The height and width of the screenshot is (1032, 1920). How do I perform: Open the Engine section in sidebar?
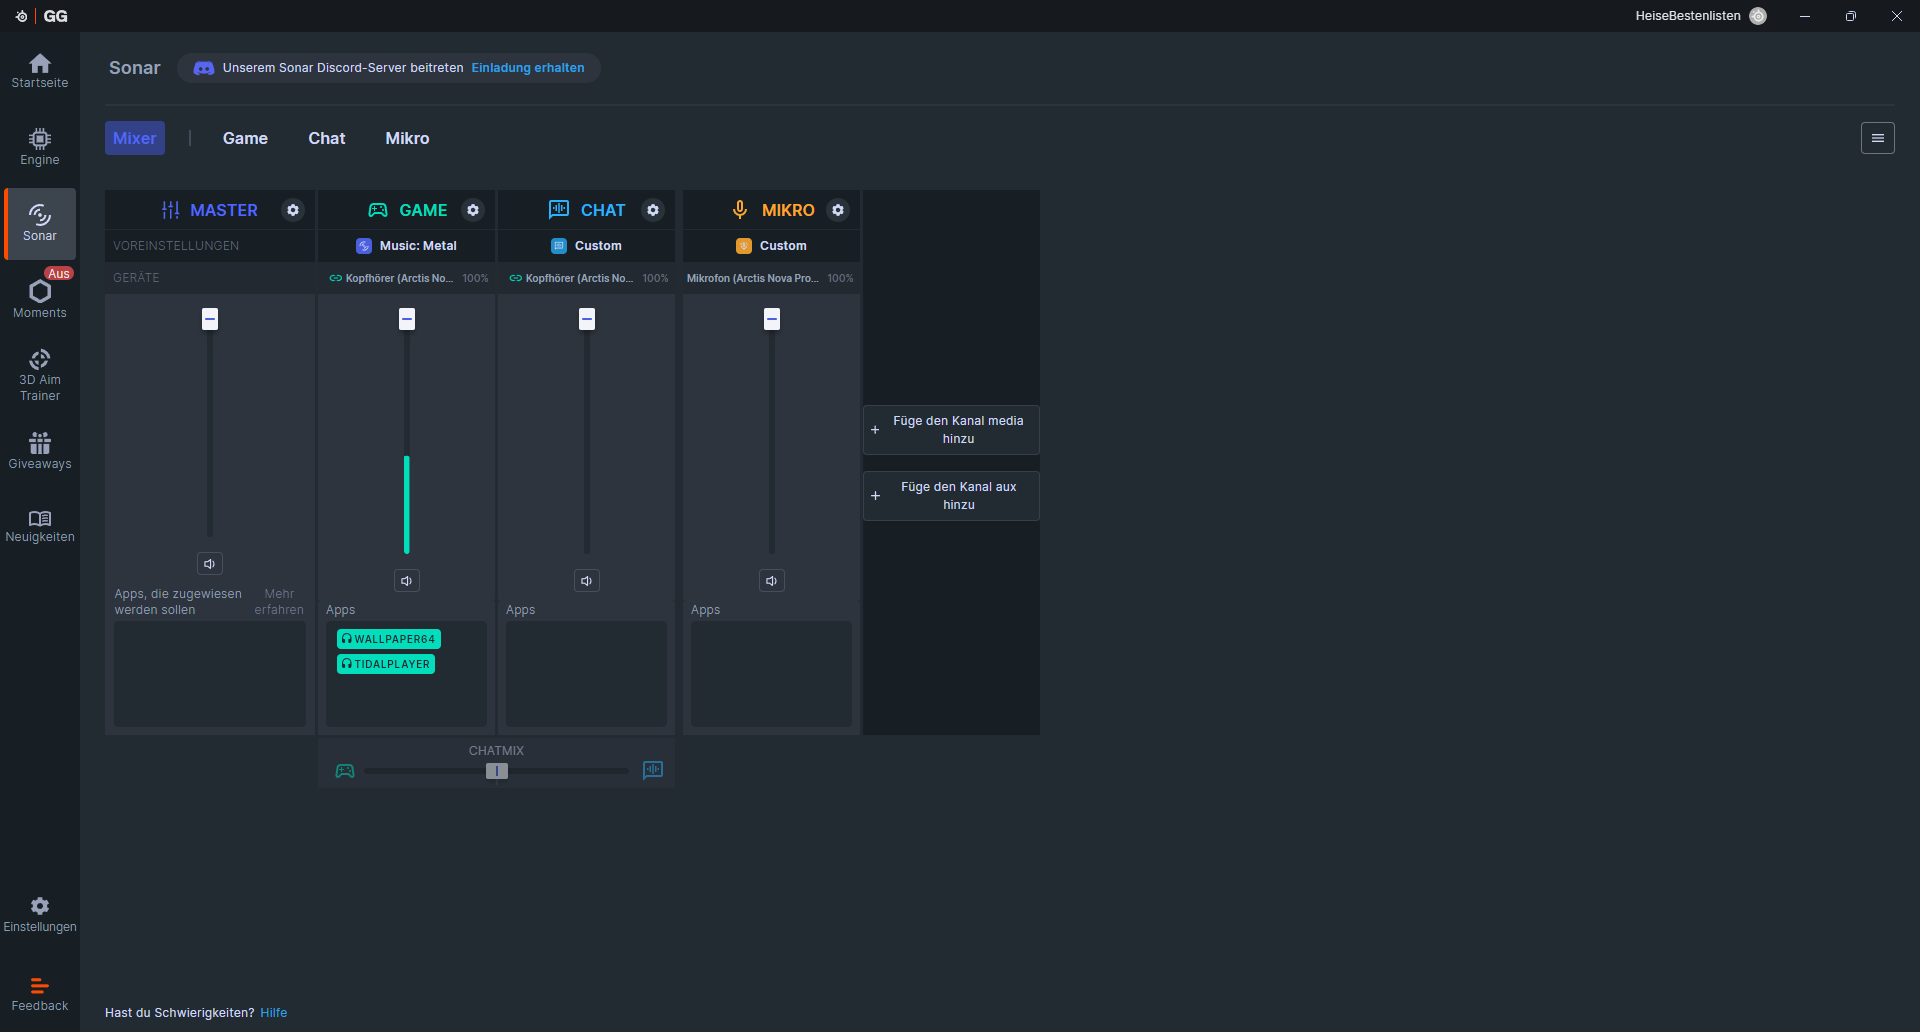click(x=40, y=146)
